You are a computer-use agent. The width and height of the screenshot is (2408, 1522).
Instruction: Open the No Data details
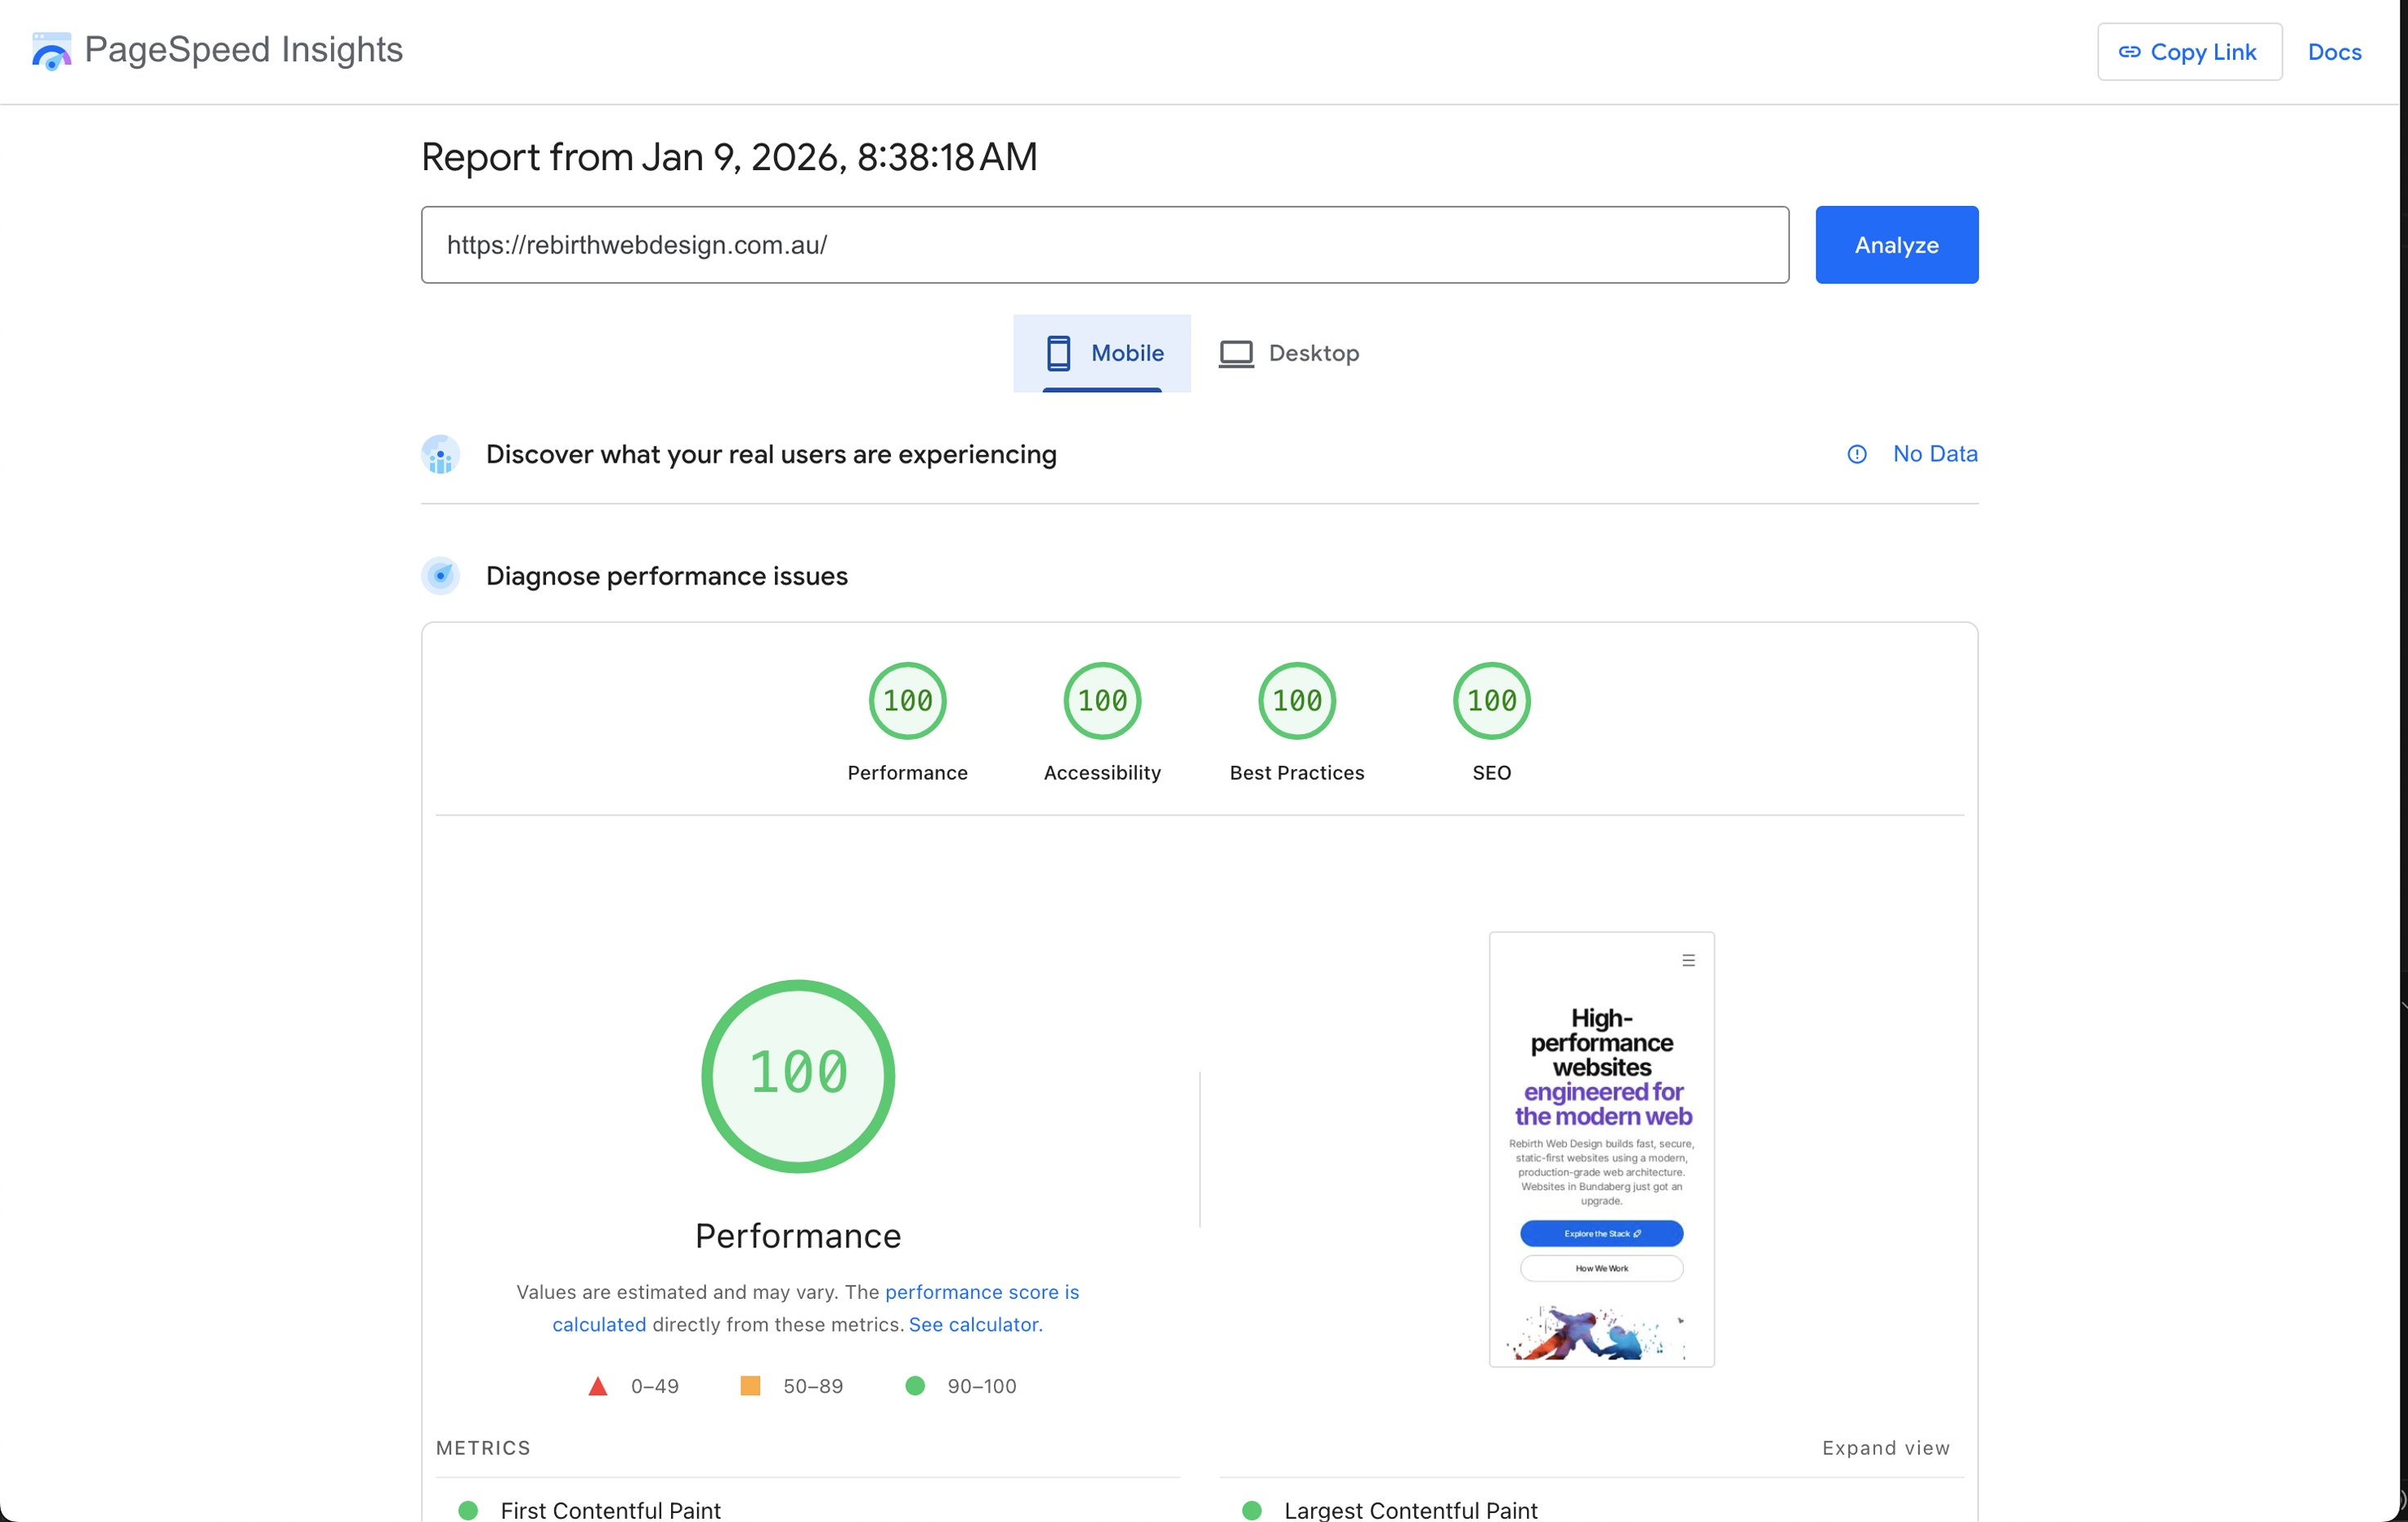(1934, 454)
